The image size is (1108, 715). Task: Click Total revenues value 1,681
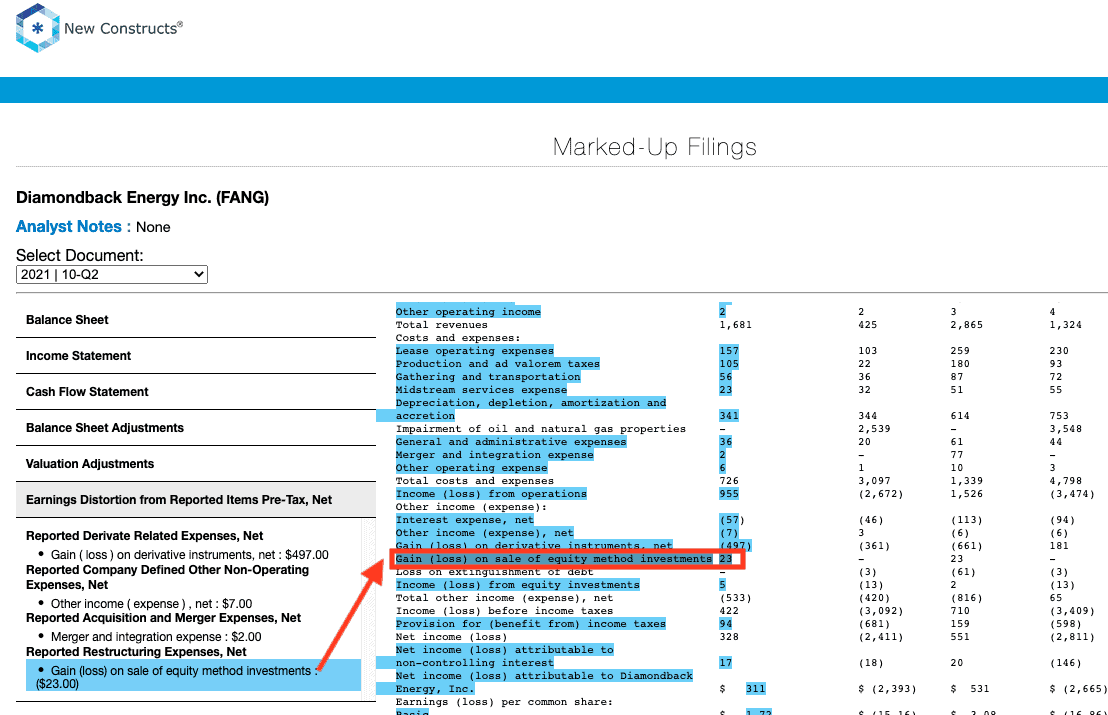(x=736, y=325)
